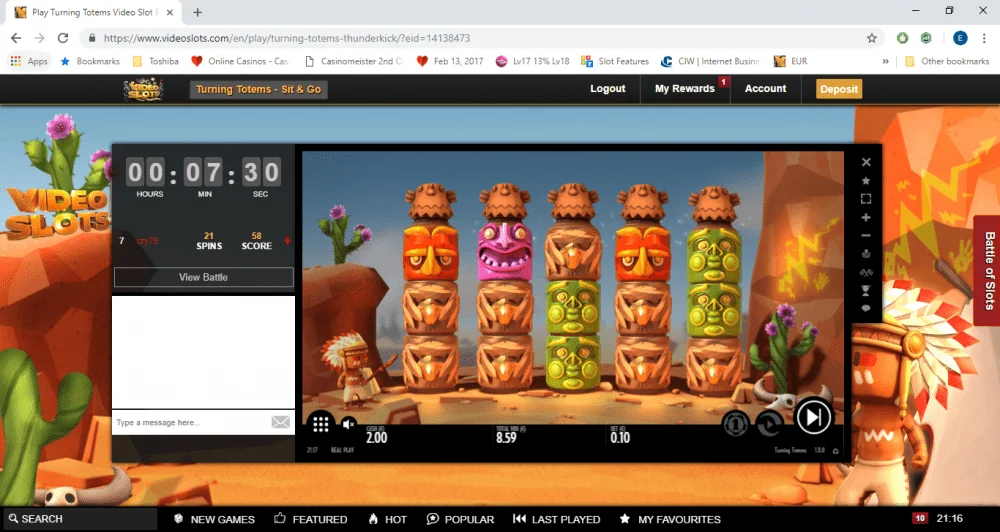
Task: Click the CASH 2.00 value in game
Action: (376, 436)
